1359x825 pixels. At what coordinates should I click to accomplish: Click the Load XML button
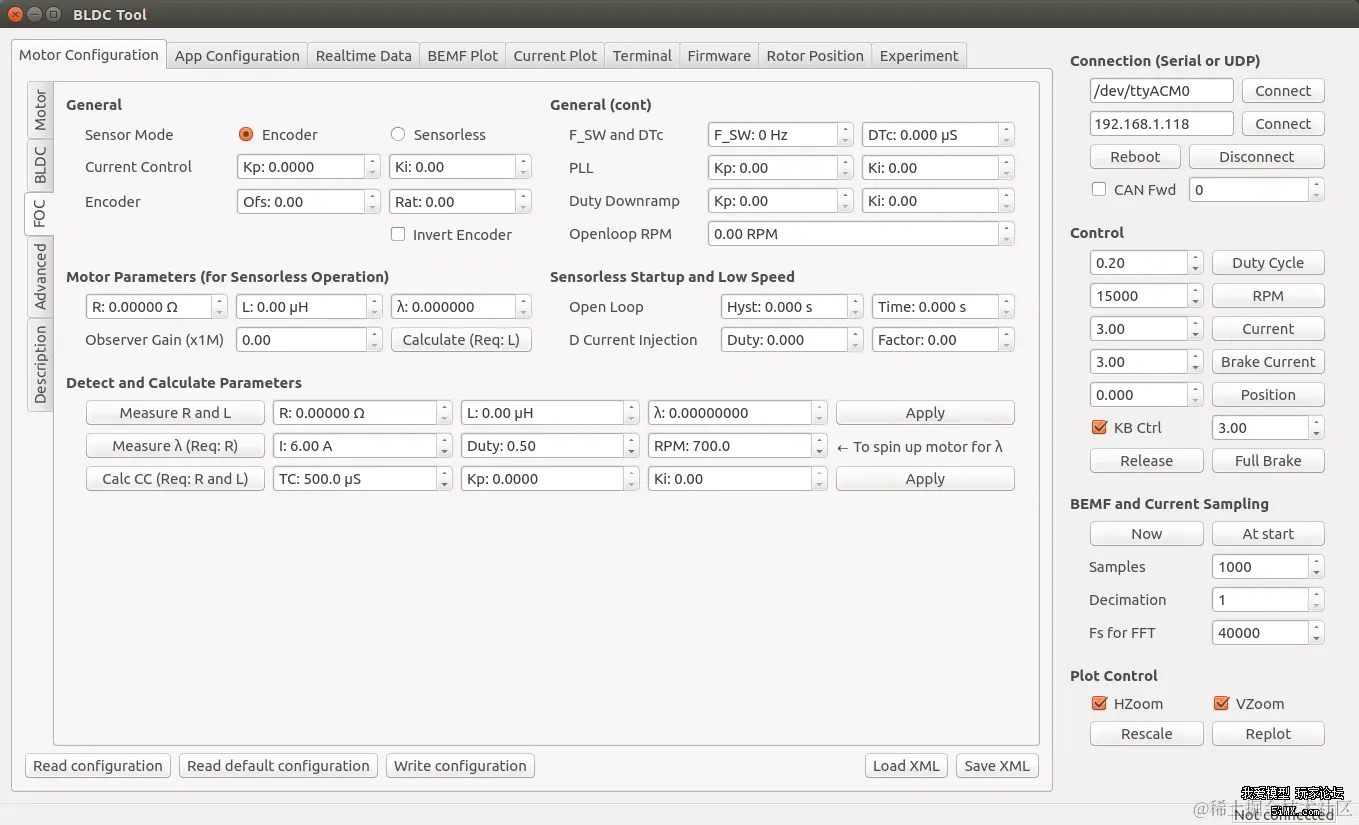click(906, 766)
